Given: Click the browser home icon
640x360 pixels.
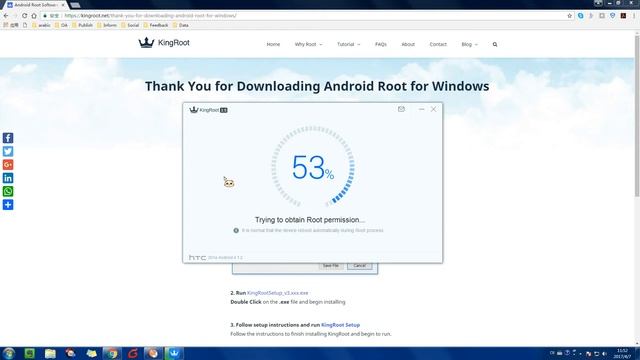Looking at the screenshot, I should [x=34, y=16].
